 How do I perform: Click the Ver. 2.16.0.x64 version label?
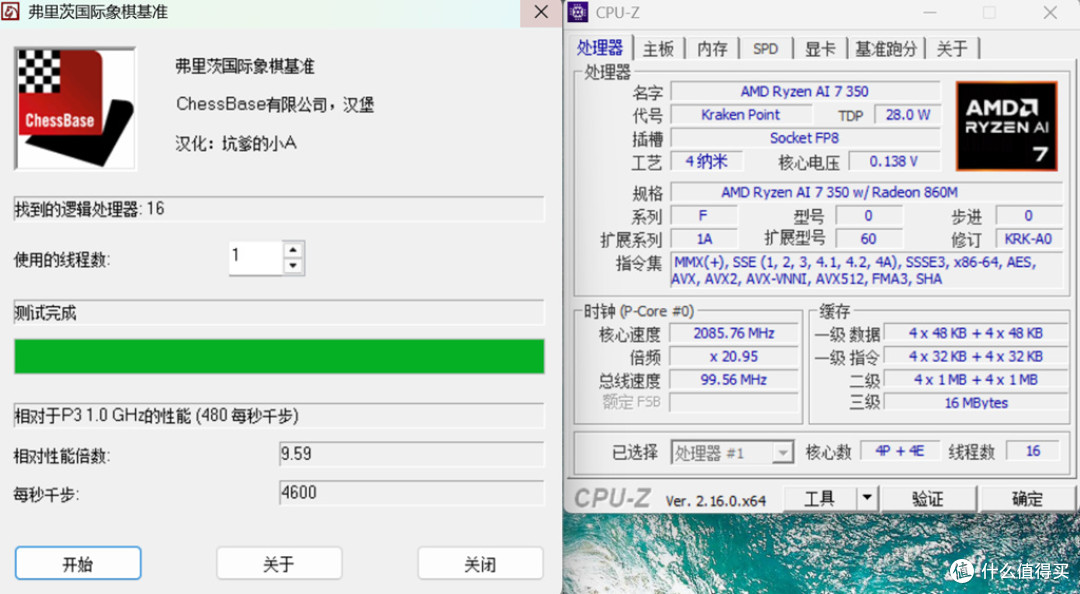tap(715, 501)
